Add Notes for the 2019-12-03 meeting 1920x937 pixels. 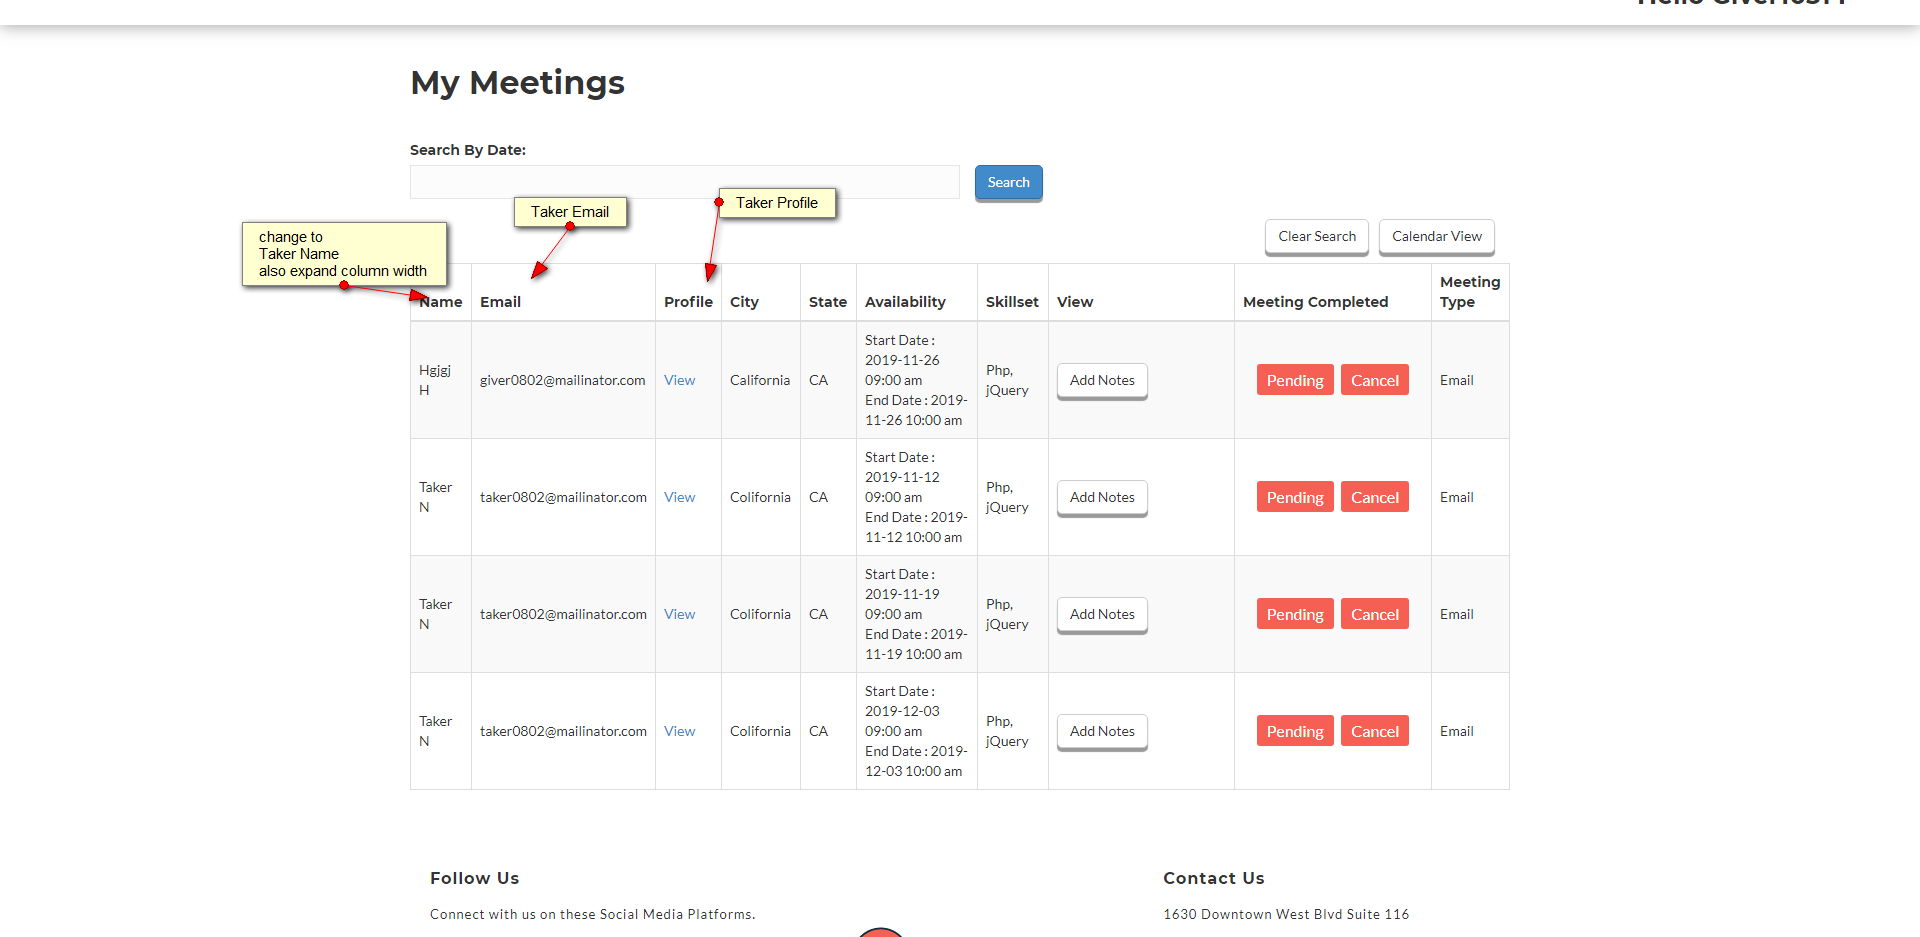1102,732
